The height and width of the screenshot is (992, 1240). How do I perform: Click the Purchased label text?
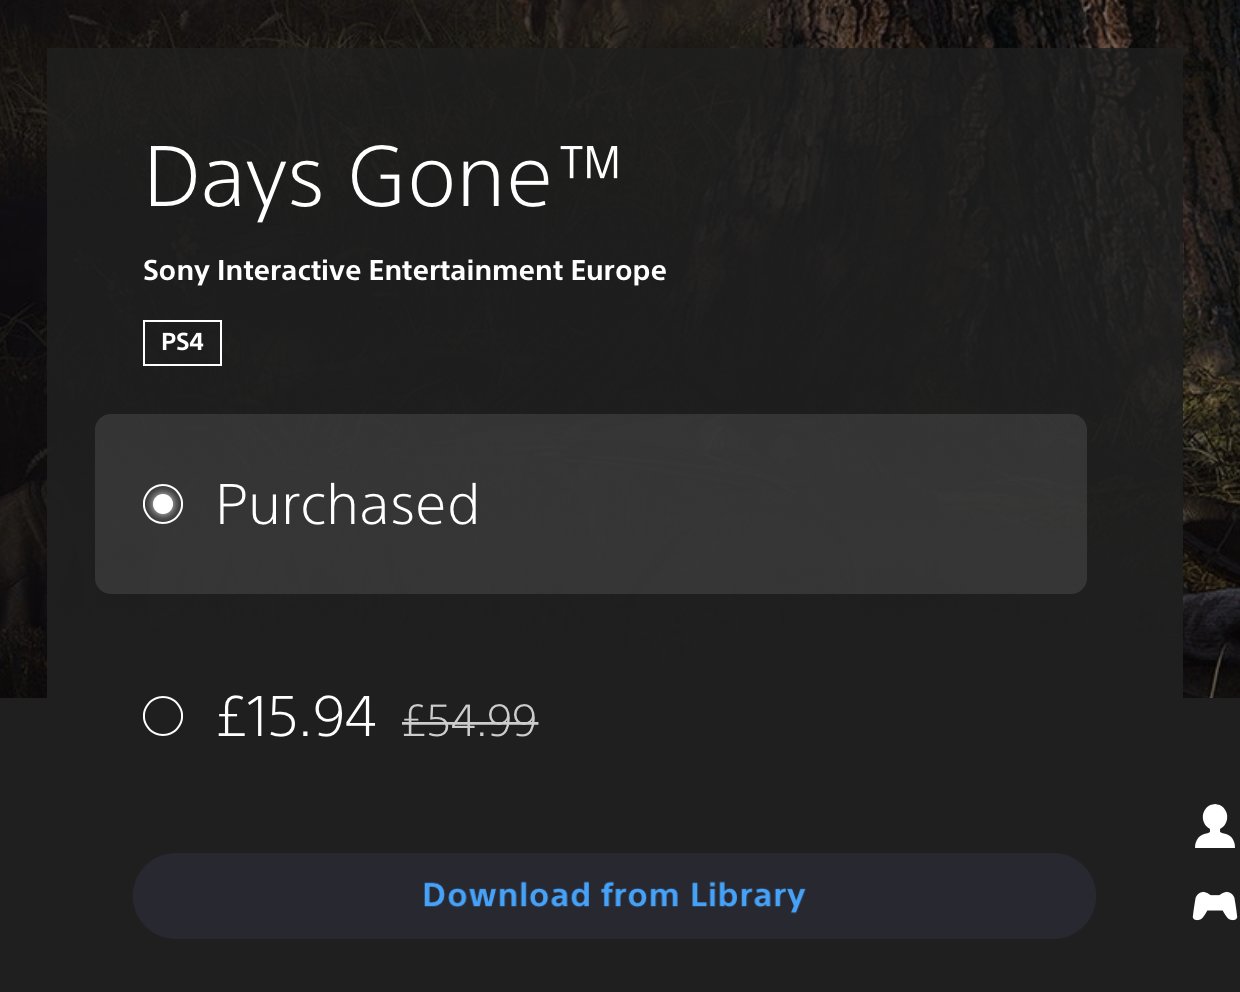point(347,504)
